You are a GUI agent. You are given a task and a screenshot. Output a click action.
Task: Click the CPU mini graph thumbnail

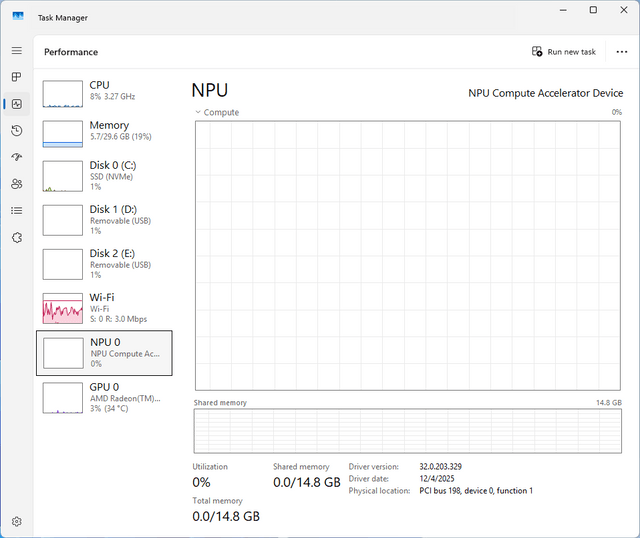coord(63,94)
